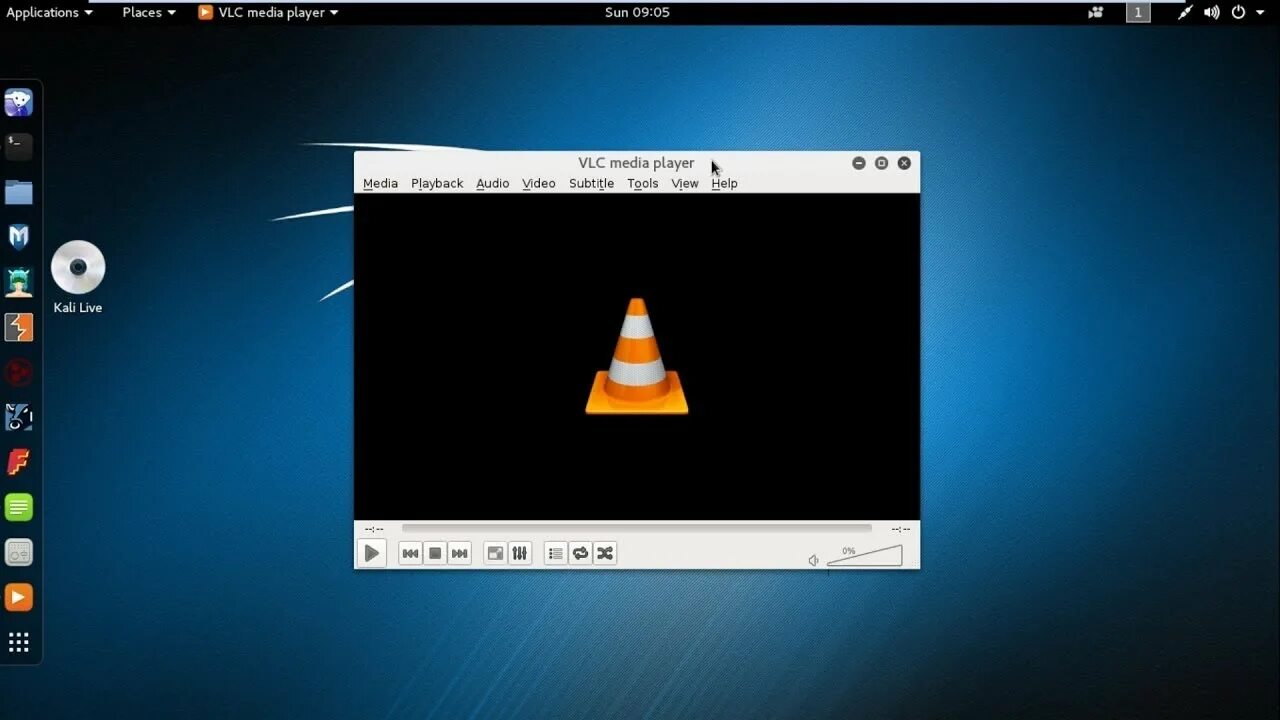This screenshot has height=720, width=1280.
Task: Toggle VLC fullscreen video mode
Action: [x=495, y=553]
